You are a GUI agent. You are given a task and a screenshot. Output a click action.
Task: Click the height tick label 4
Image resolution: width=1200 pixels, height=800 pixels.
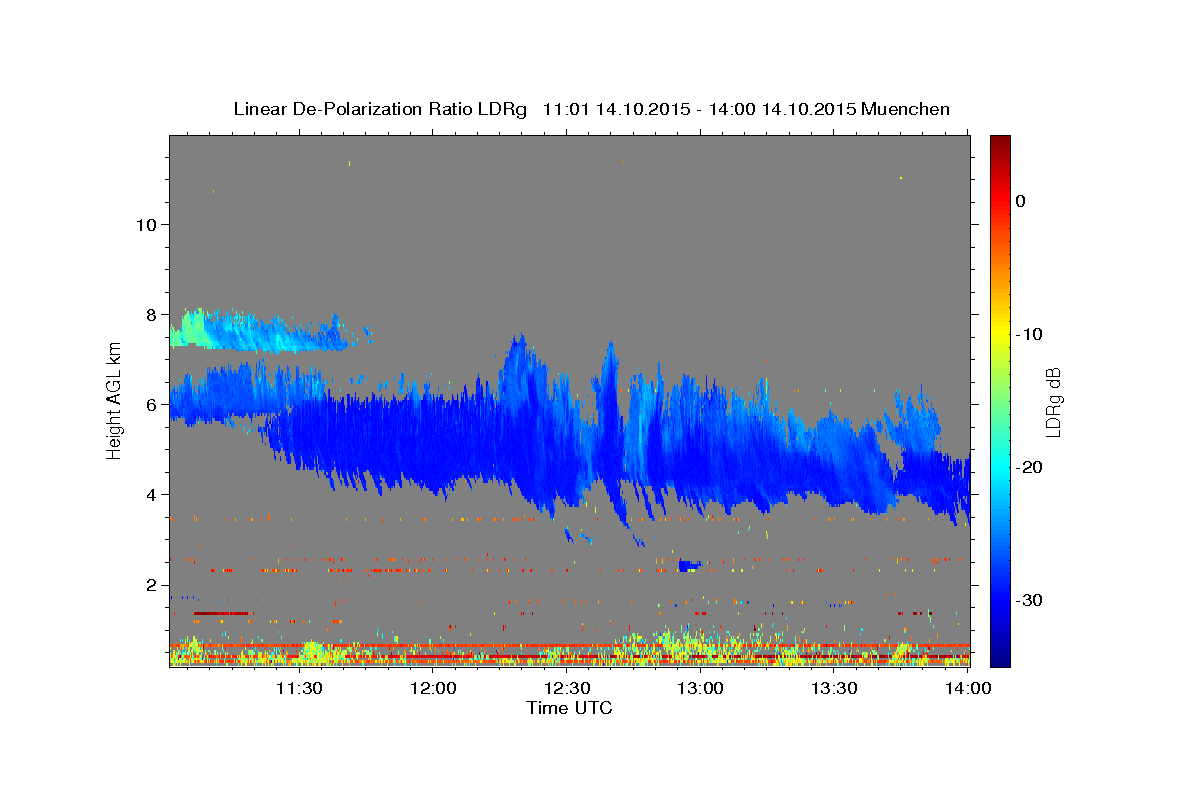click(152, 495)
